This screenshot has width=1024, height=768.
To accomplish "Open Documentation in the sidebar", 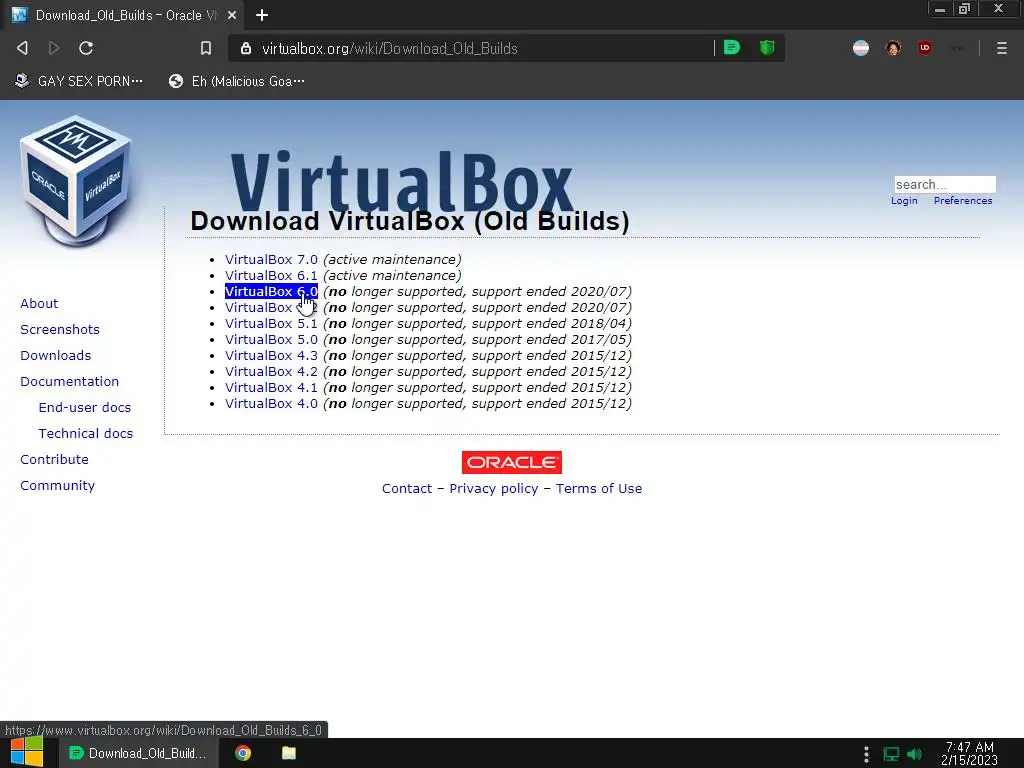I will 69,381.
